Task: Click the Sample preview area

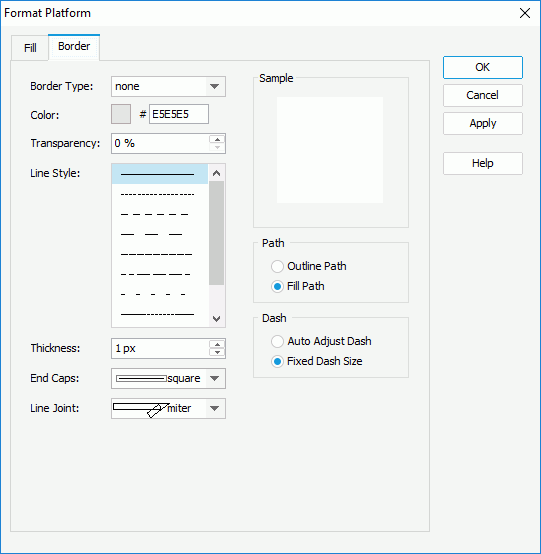Action: pos(330,150)
